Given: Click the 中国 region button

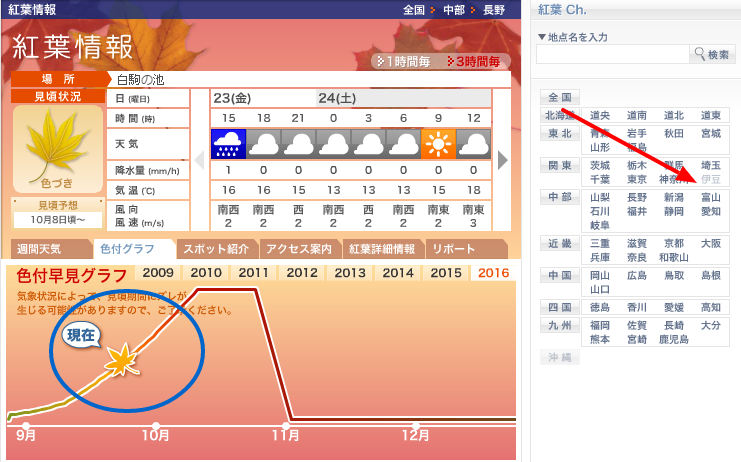Looking at the screenshot, I should click(560, 275).
